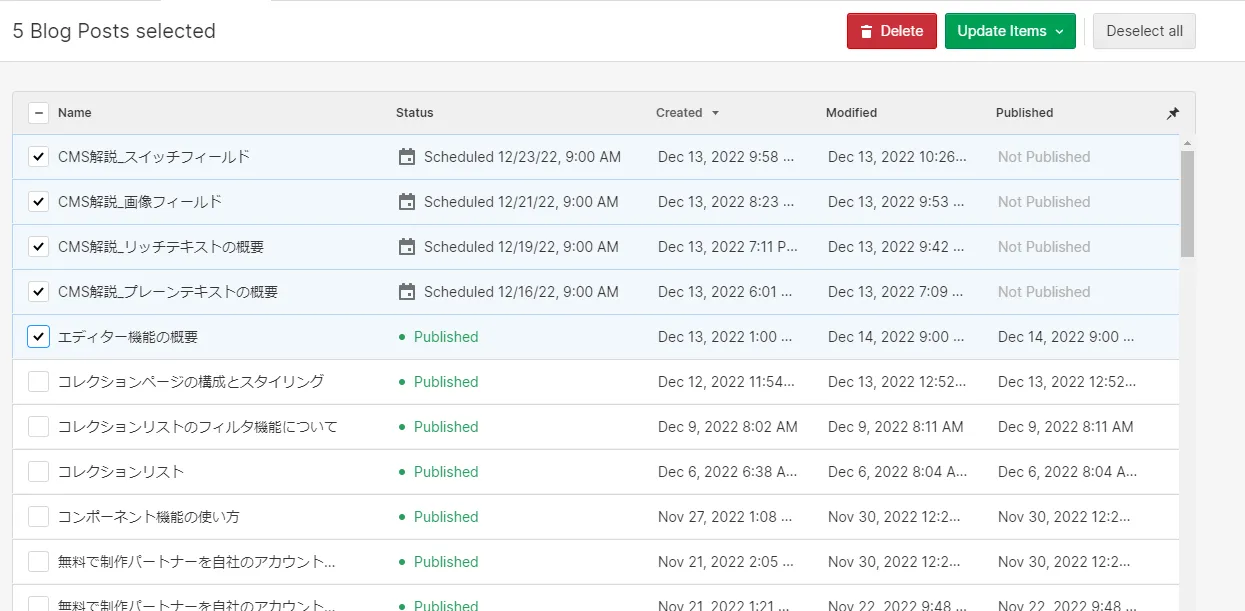
Task: Click calendar icon for 12/21/22 schedule
Action: point(406,202)
